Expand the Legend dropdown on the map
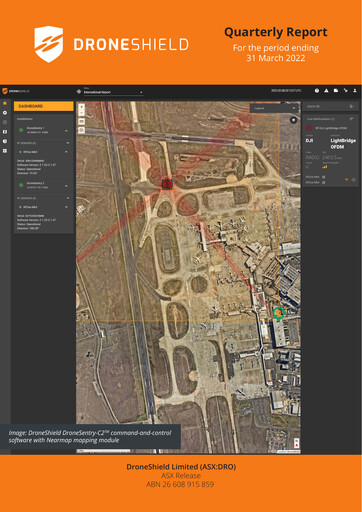Viewport: 362px width, 512px height. [x=274, y=108]
